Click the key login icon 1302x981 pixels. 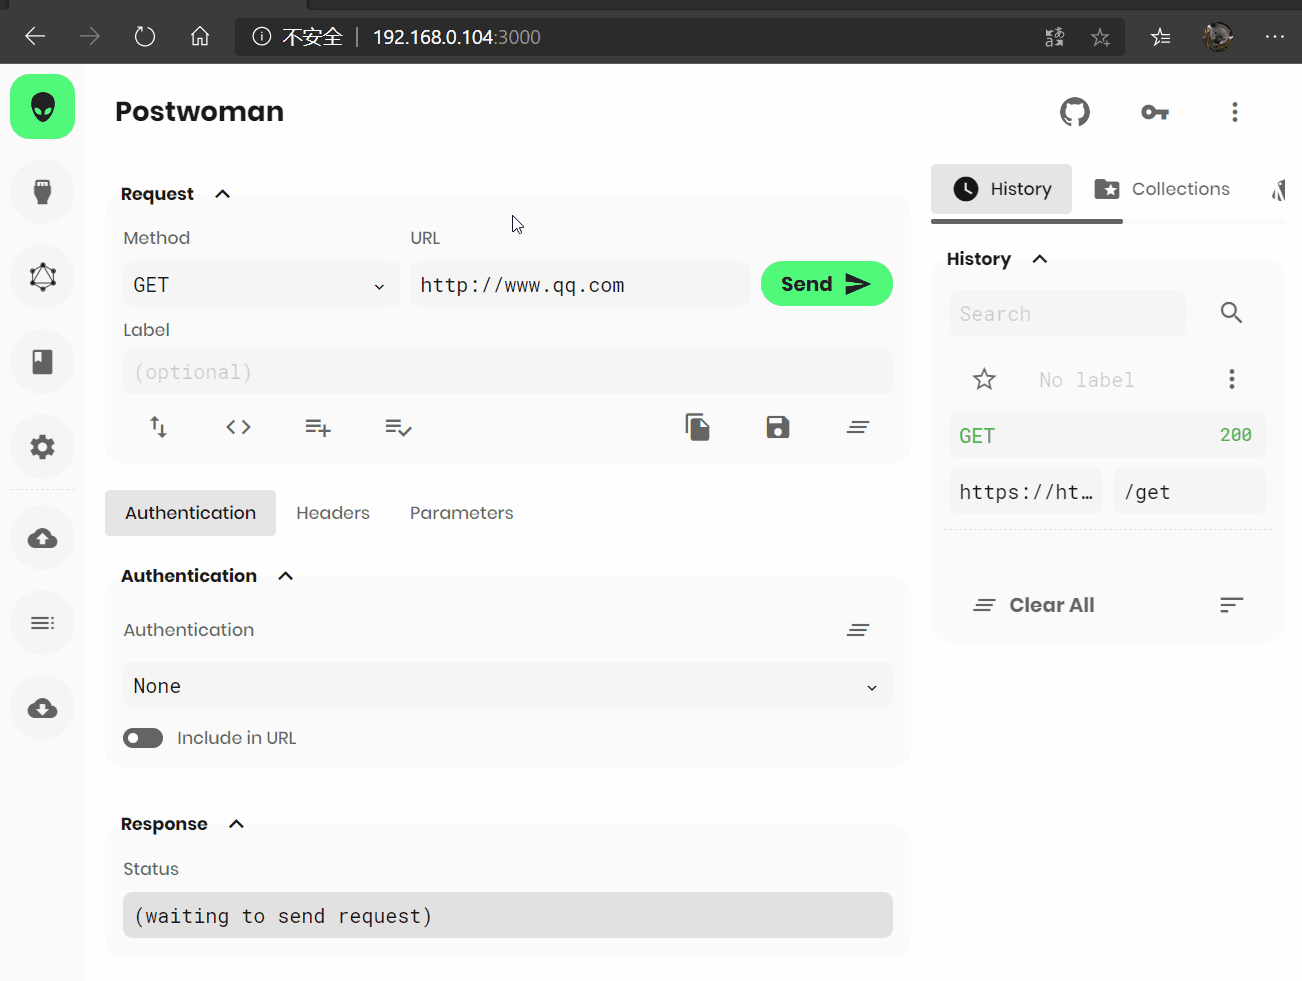(1155, 112)
